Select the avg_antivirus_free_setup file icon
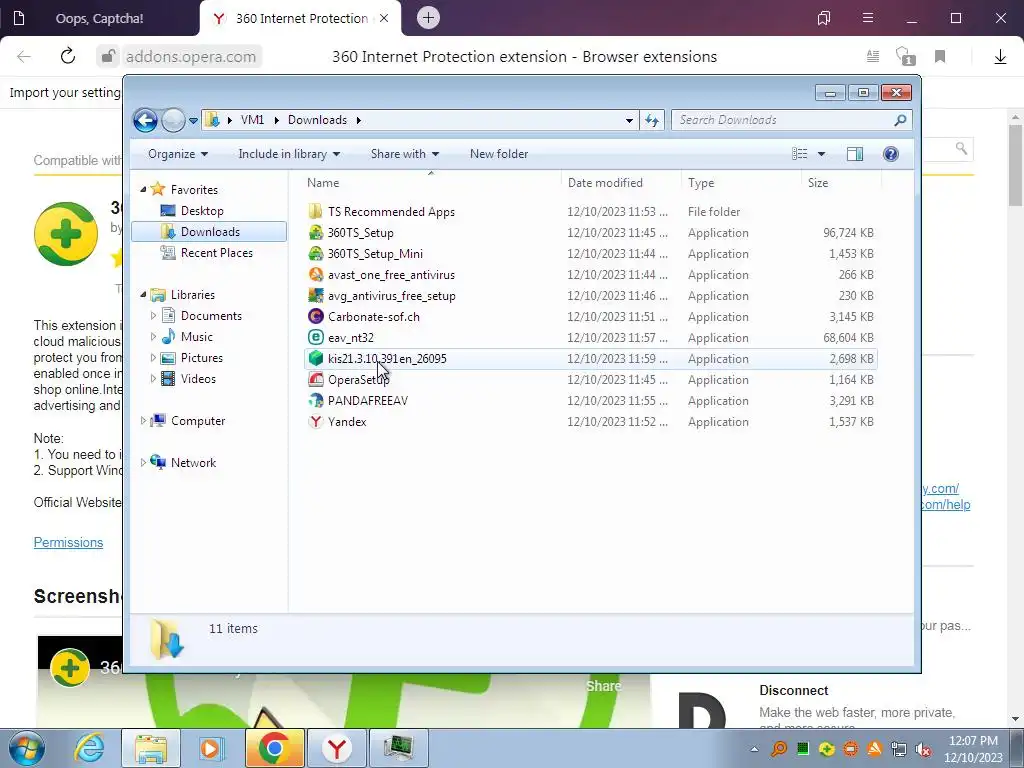Viewport: 1024px width, 768px height. [316, 295]
